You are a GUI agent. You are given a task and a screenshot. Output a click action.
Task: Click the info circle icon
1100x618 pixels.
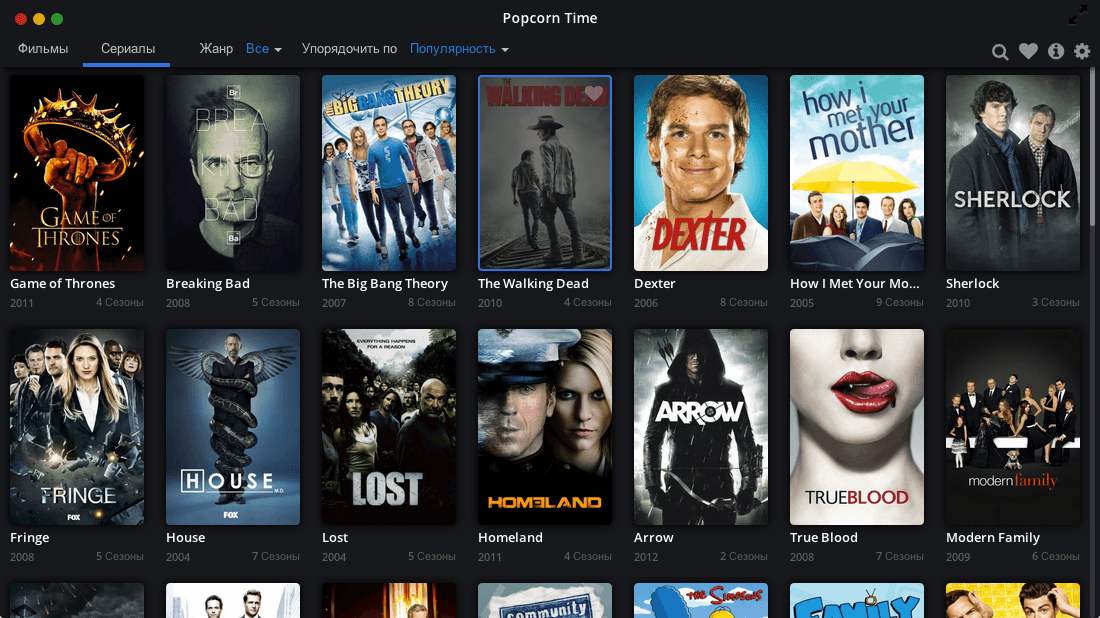click(x=1056, y=52)
